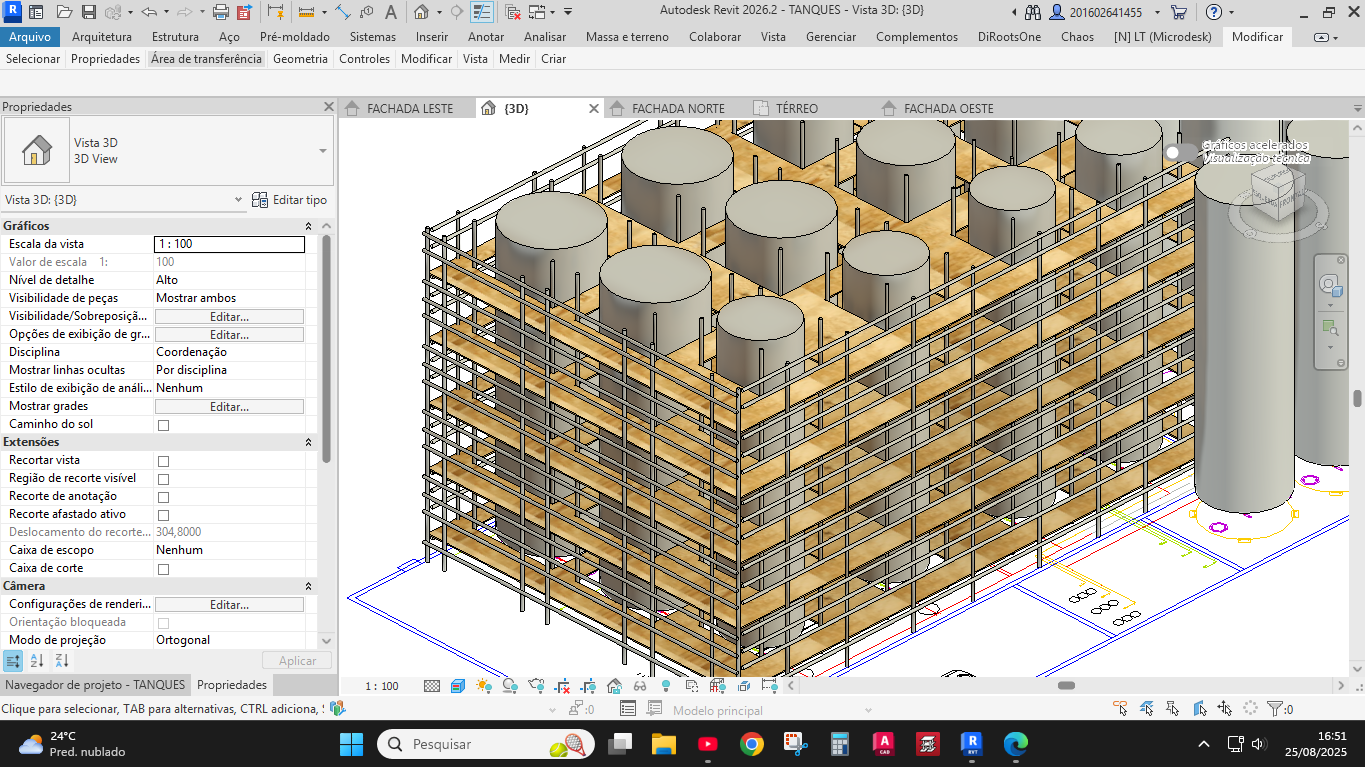Collapse the Câmera properties section

point(308,586)
